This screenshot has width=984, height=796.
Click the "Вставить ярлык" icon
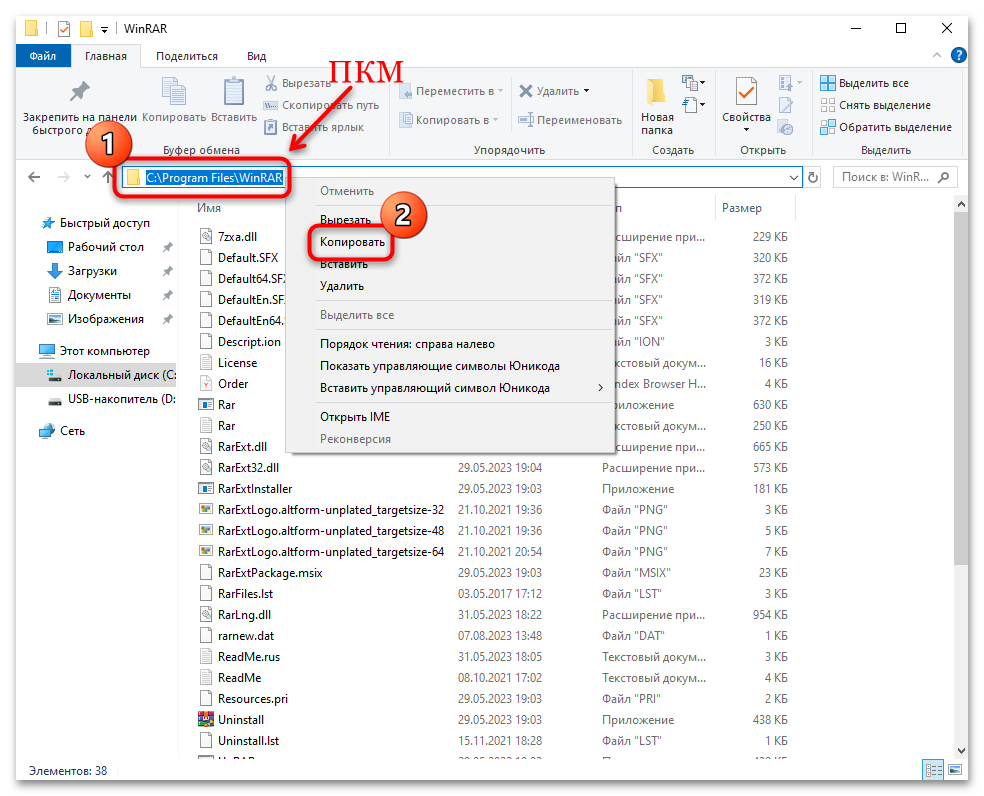click(x=271, y=127)
